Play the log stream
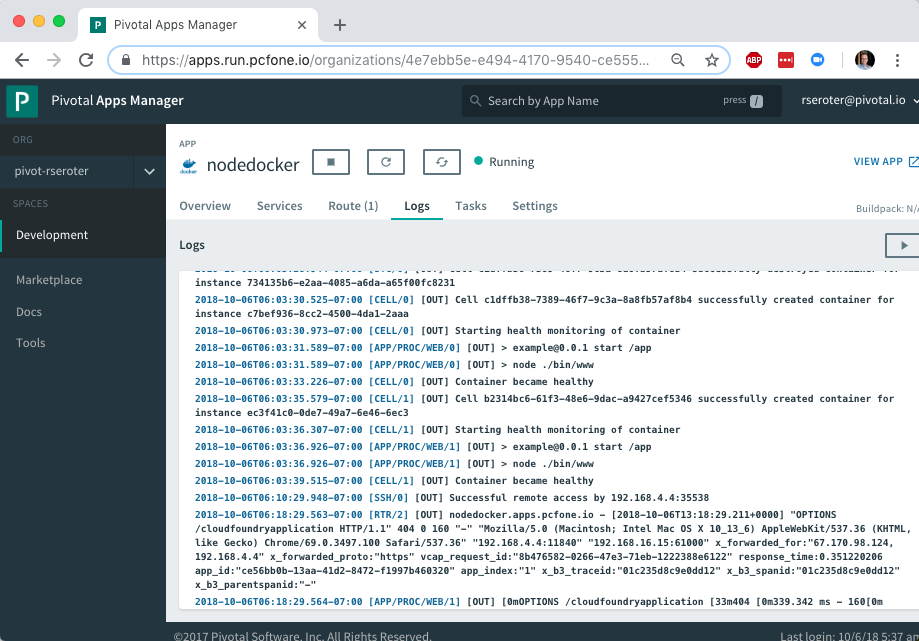This screenshot has width=919, height=641. click(x=903, y=245)
